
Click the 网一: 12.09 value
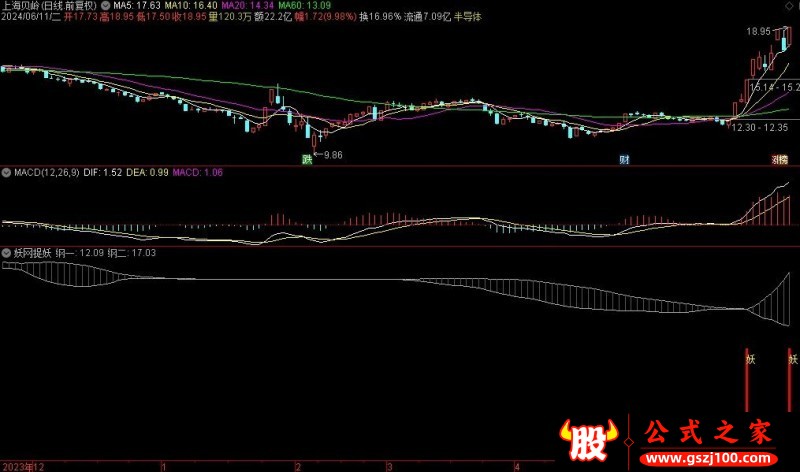80,253
